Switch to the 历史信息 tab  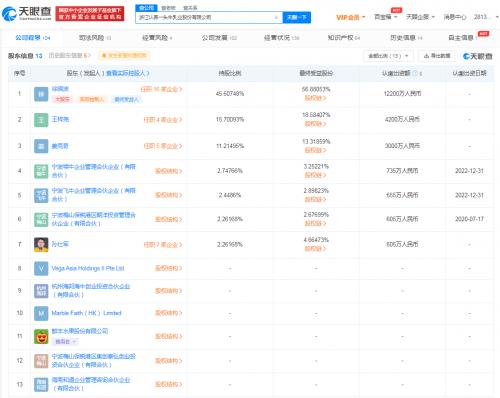[406, 38]
